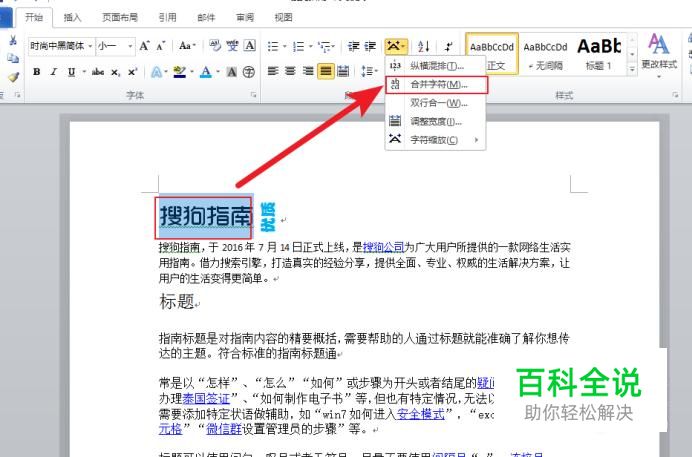Screen dimensions: 692x457
Task: Apply text highlight color
Action: (x=179, y=72)
